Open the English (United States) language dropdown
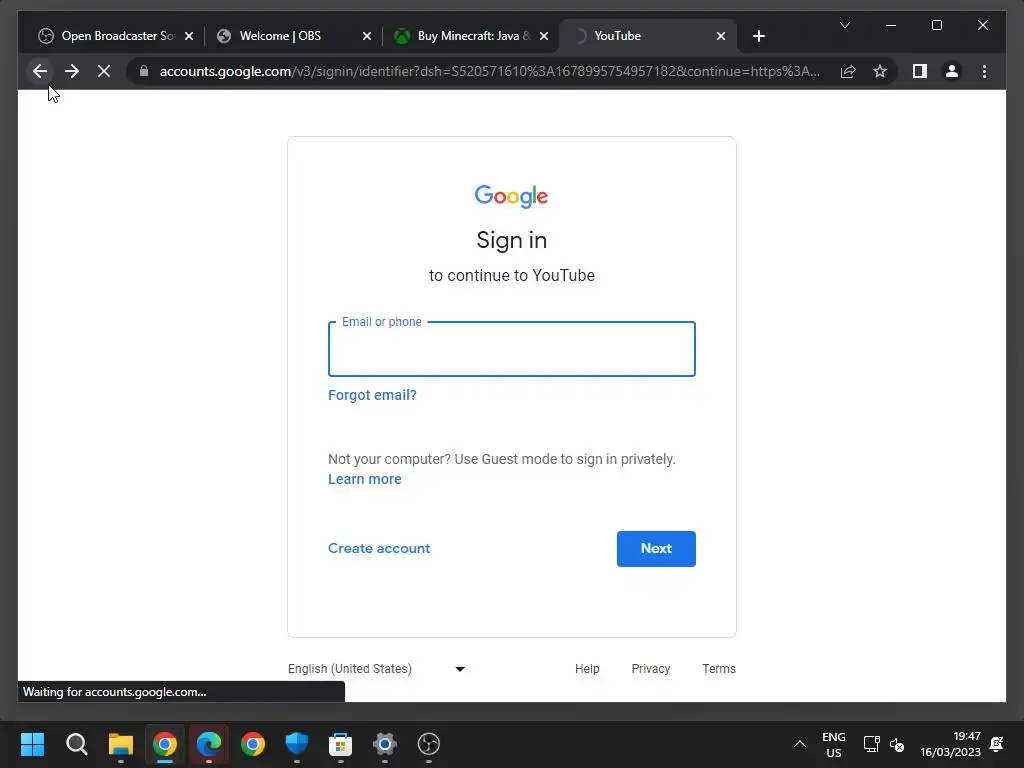1024x768 pixels. pos(377,669)
